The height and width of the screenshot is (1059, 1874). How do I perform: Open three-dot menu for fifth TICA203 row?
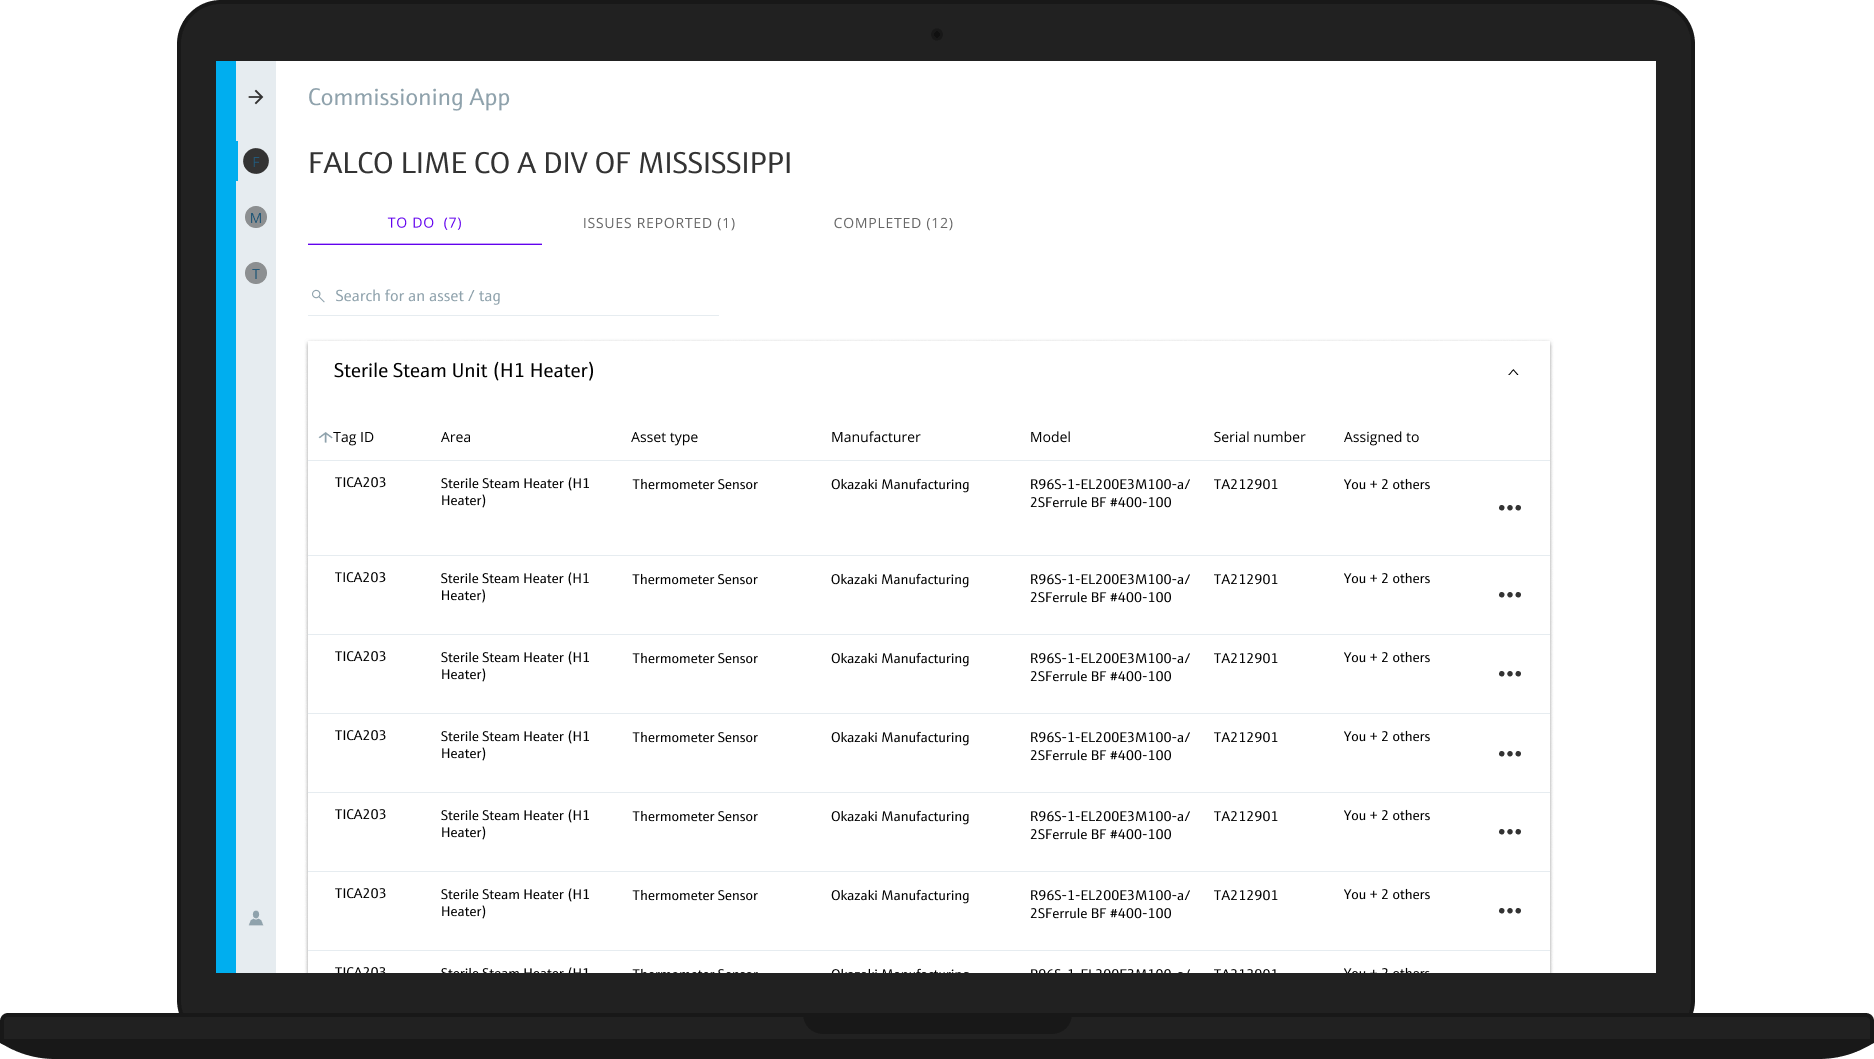point(1509,832)
